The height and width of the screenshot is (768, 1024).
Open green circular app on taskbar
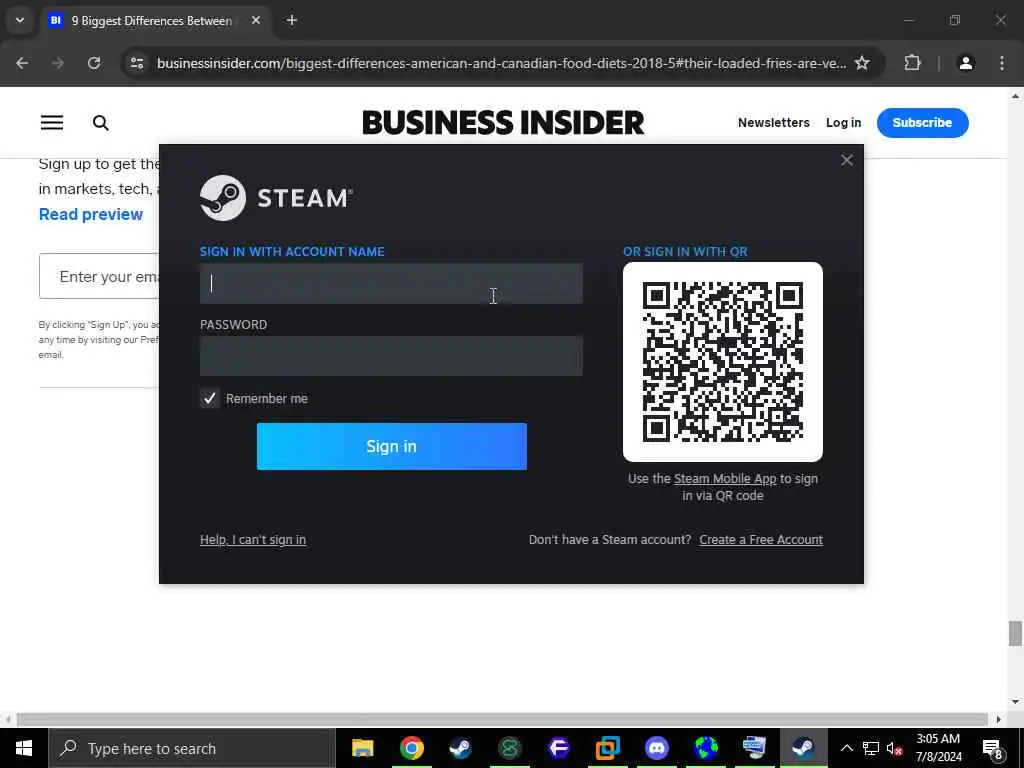coord(509,748)
